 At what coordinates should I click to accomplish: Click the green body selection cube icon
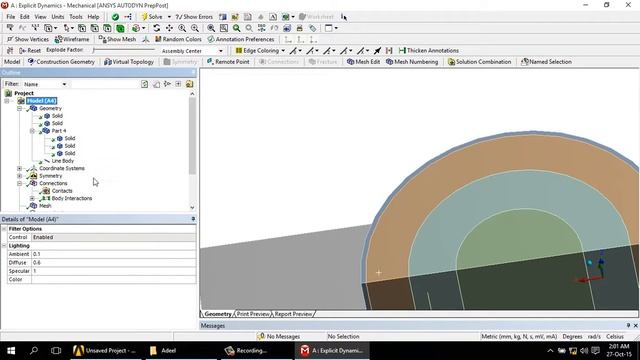(x=120, y=28)
